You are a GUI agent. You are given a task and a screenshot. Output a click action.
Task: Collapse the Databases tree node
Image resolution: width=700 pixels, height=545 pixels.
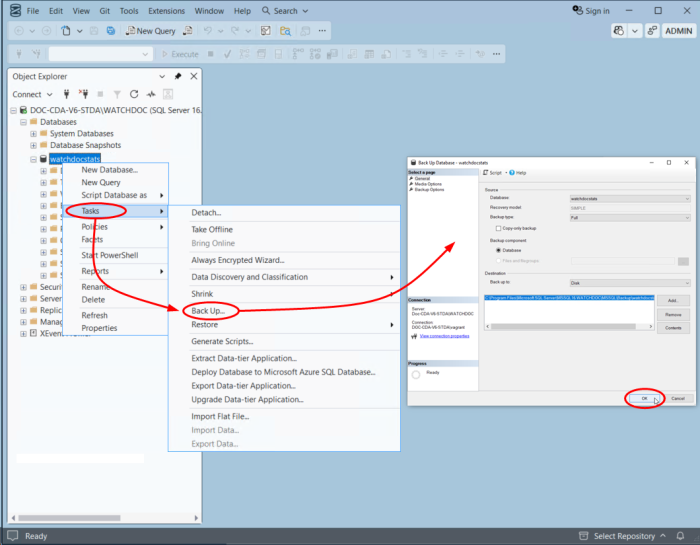pos(22,121)
